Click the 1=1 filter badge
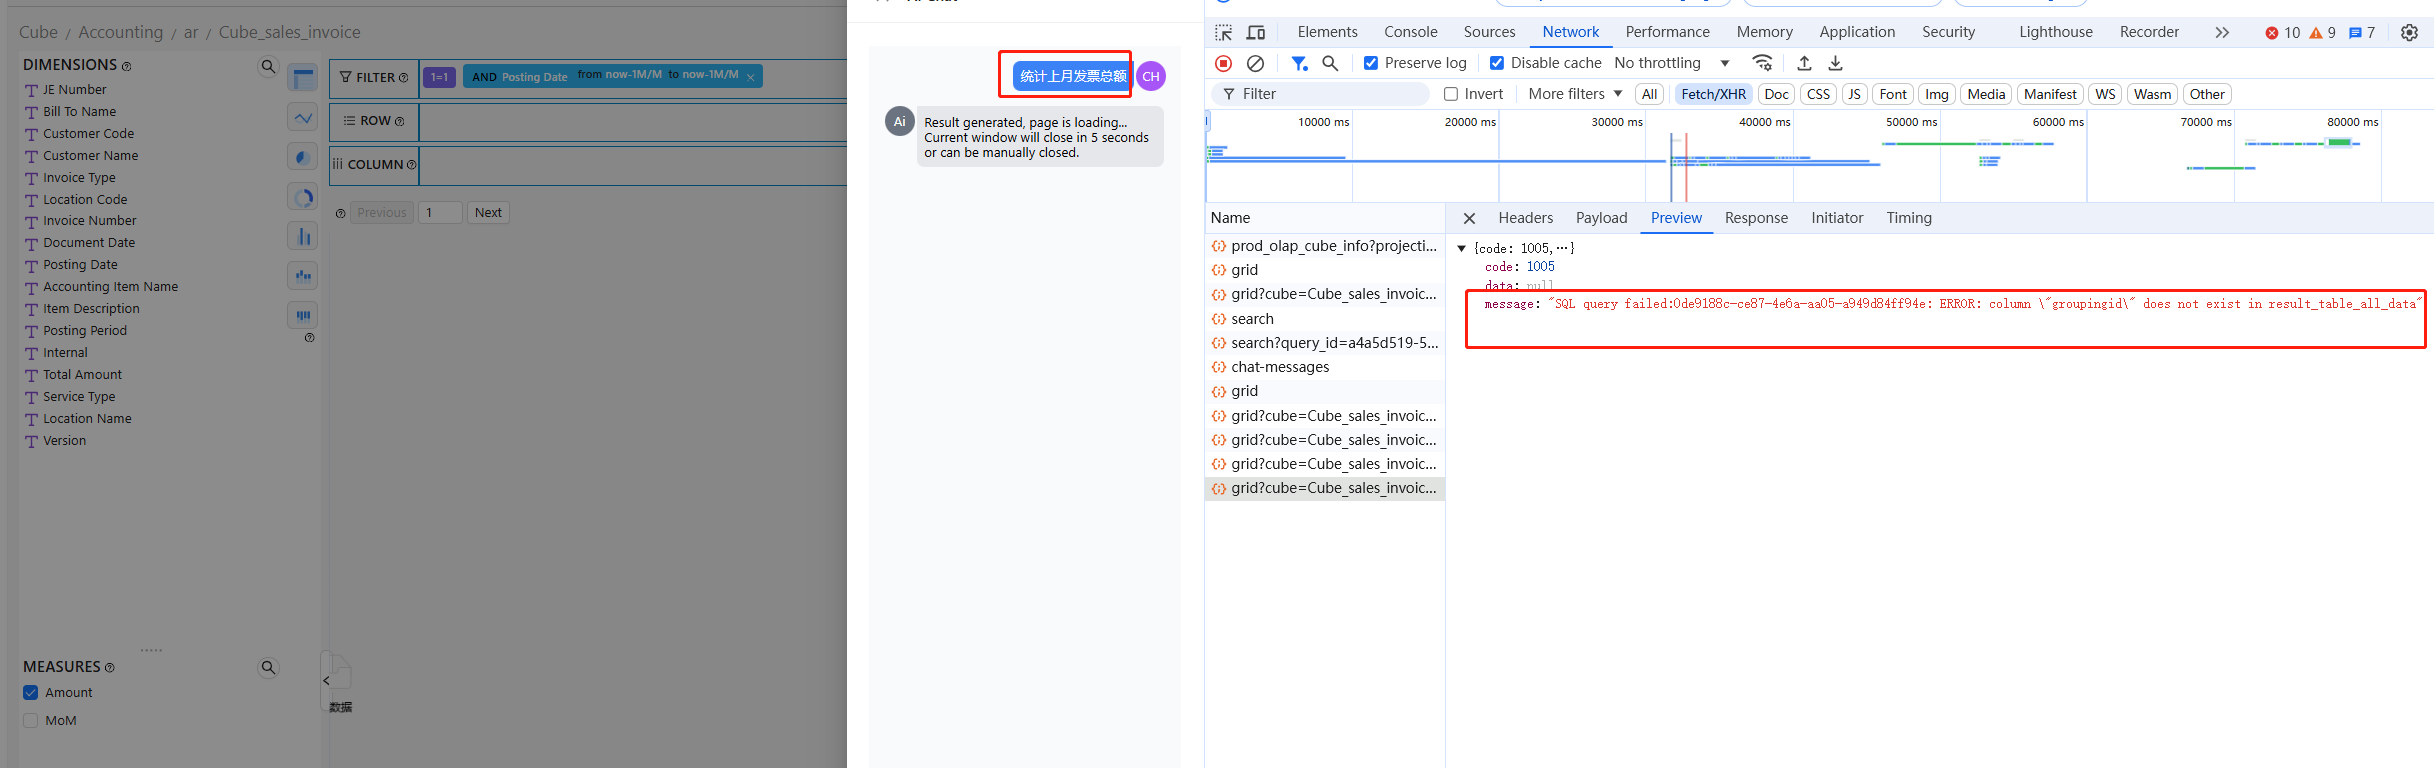Viewport: 2434px width, 768px height. (x=440, y=77)
